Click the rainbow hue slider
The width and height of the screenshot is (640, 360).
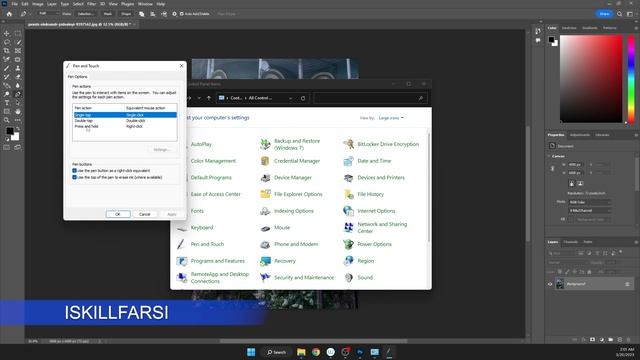[631, 79]
